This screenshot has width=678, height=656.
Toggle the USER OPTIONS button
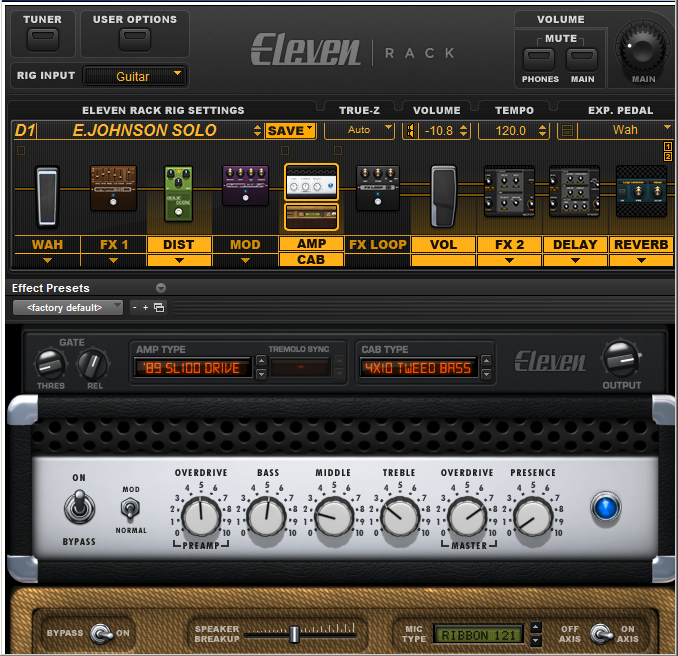134,39
